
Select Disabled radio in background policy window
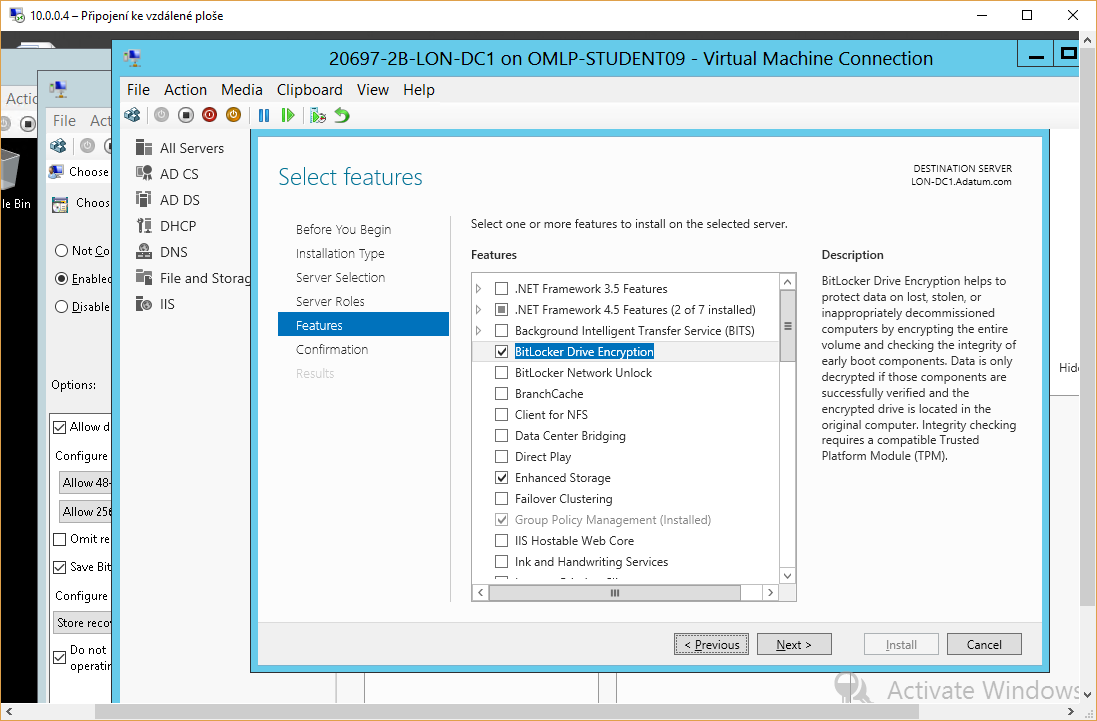tap(62, 306)
